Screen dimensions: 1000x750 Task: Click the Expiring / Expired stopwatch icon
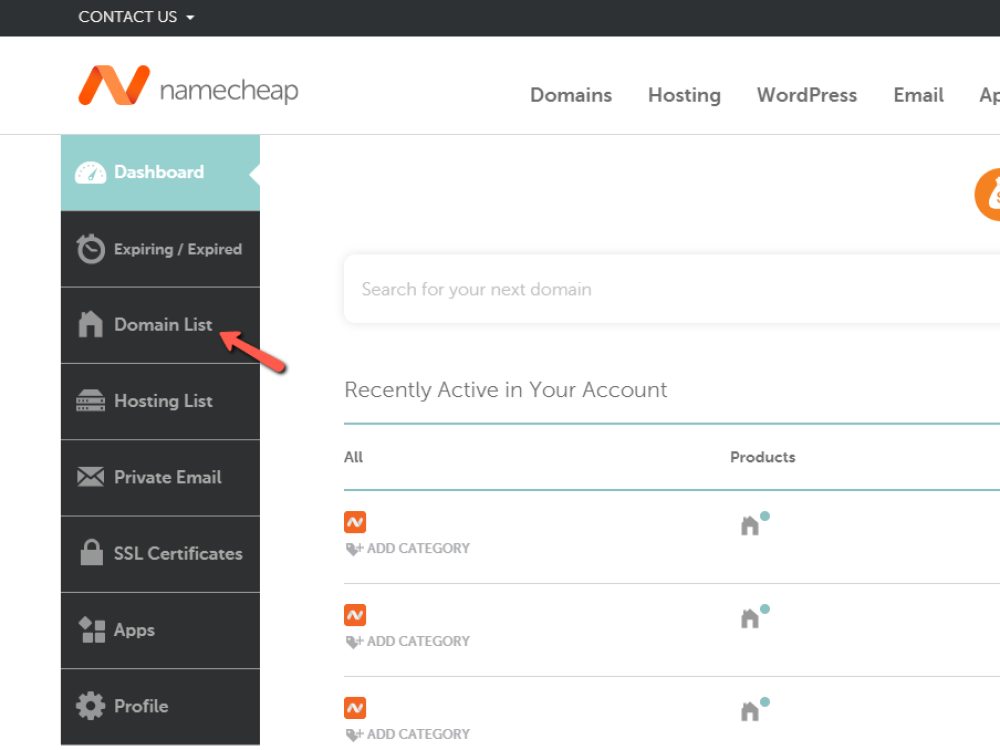[91, 249]
